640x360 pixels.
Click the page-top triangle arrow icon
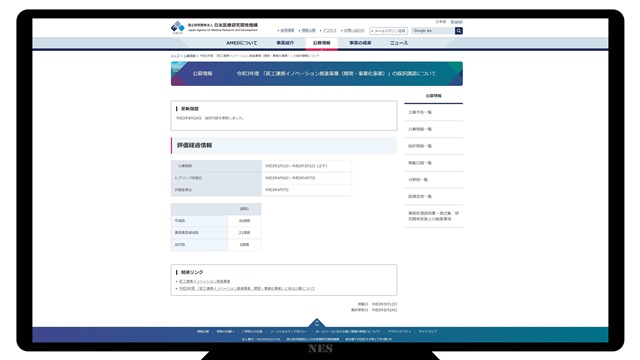[317, 322]
